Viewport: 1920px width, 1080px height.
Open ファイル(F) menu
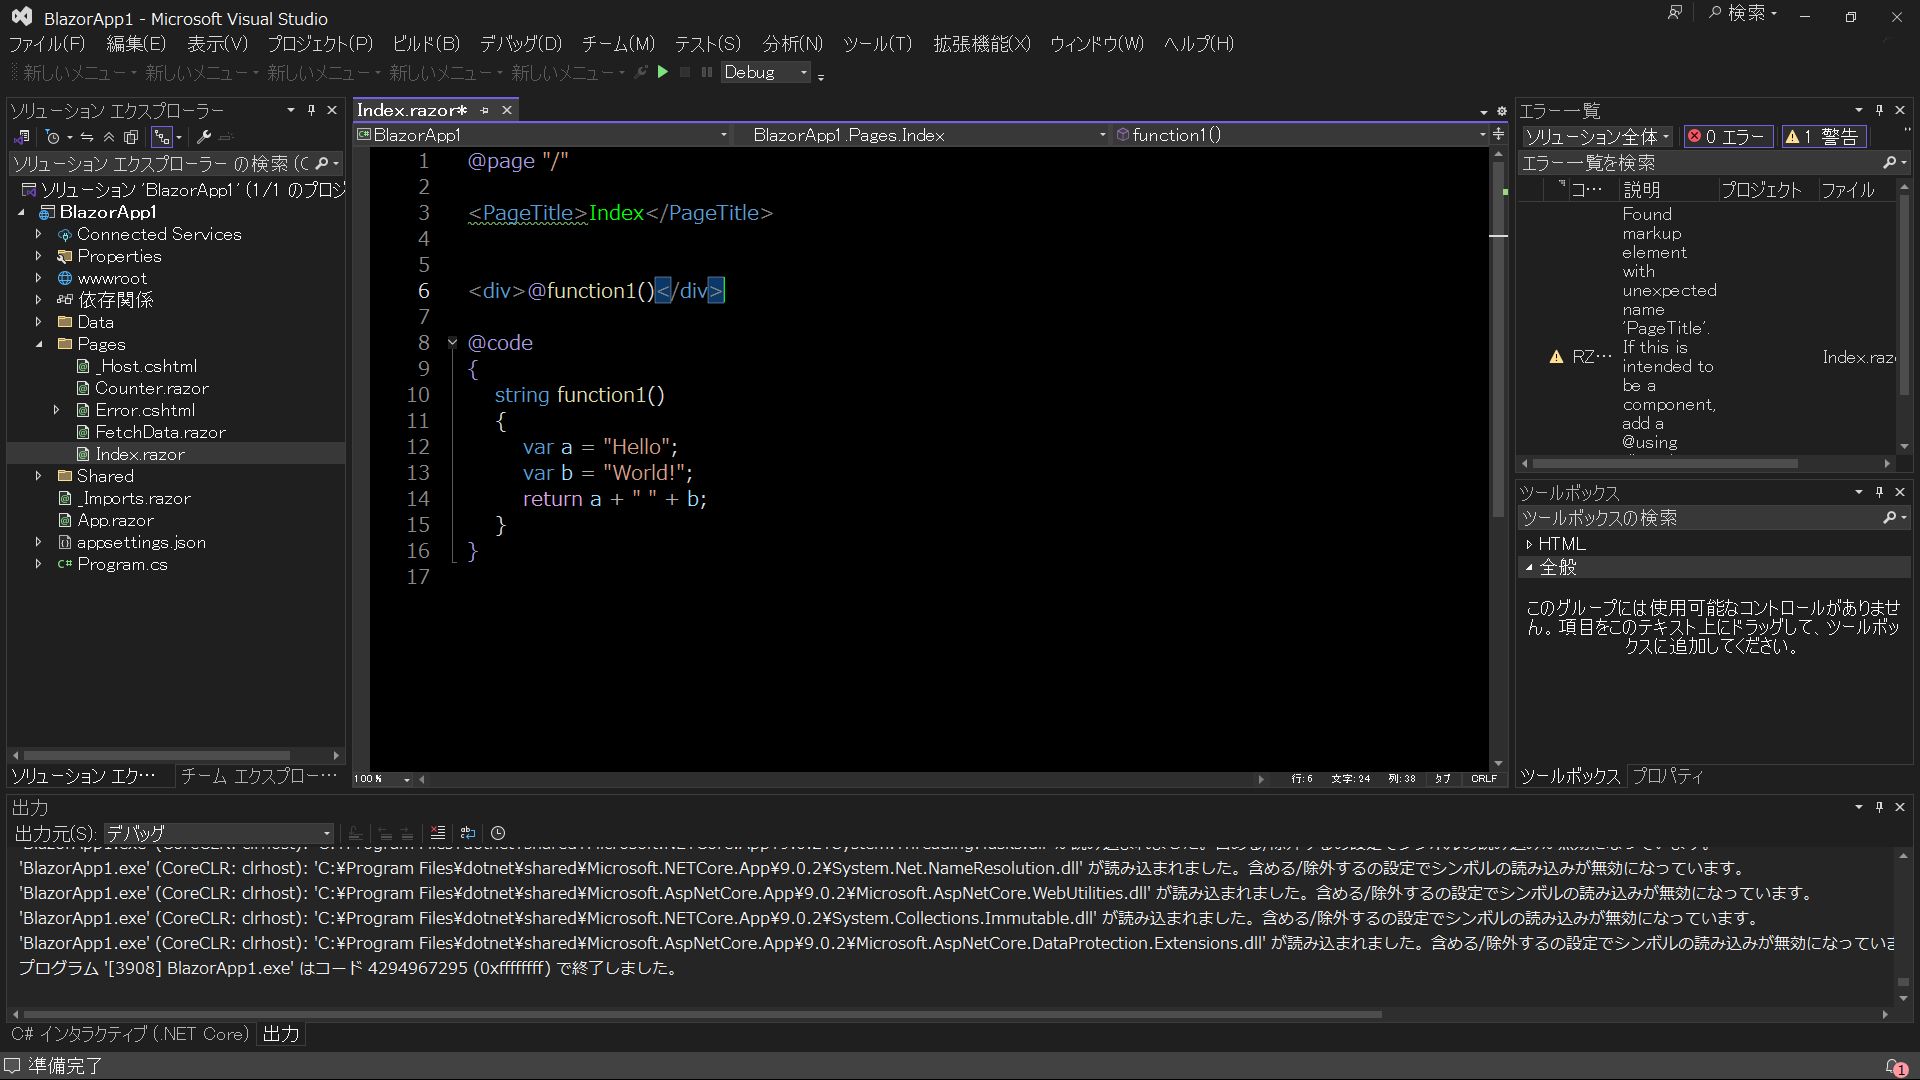(x=47, y=44)
